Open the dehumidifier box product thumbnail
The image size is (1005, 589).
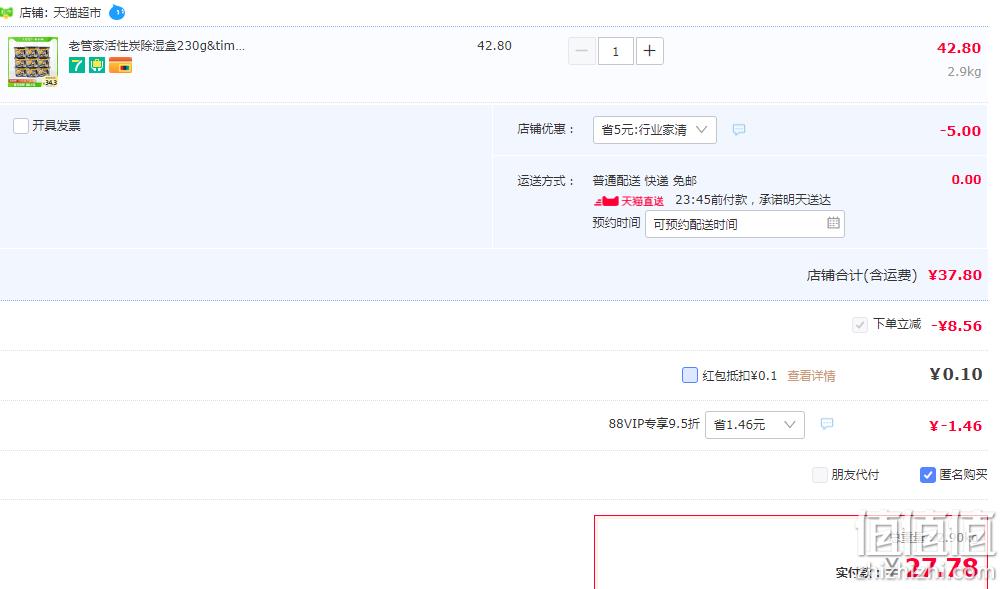click(x=33, y=62)
